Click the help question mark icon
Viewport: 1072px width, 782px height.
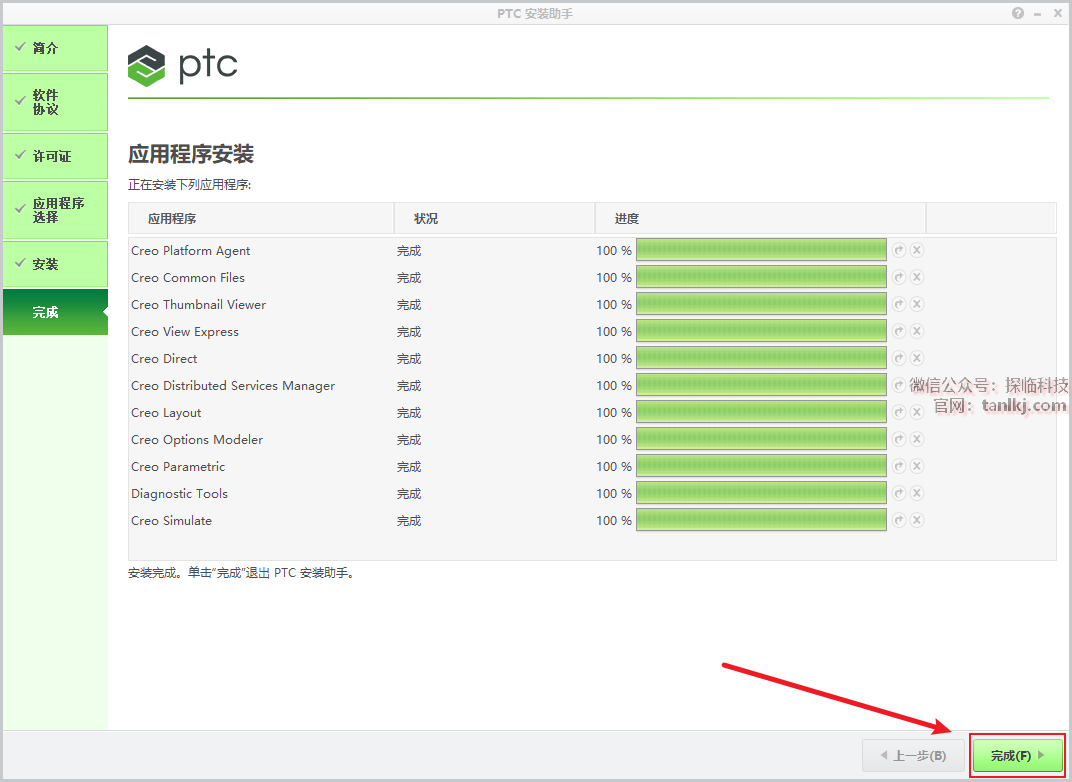[x=1018, y=13]
